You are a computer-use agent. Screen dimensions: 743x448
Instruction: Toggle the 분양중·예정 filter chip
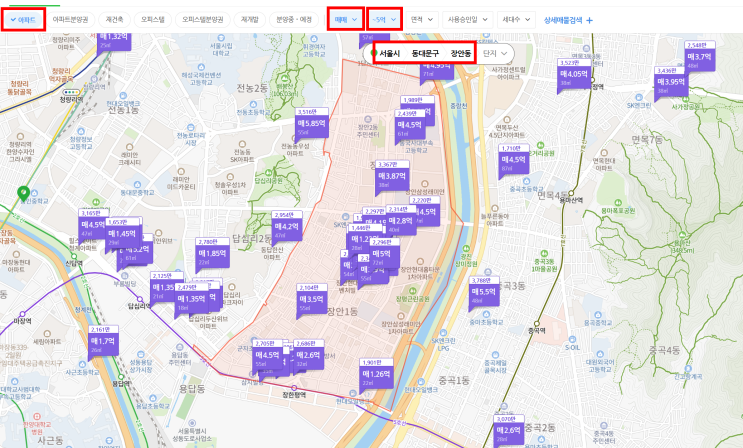click(x=294, y=20)
